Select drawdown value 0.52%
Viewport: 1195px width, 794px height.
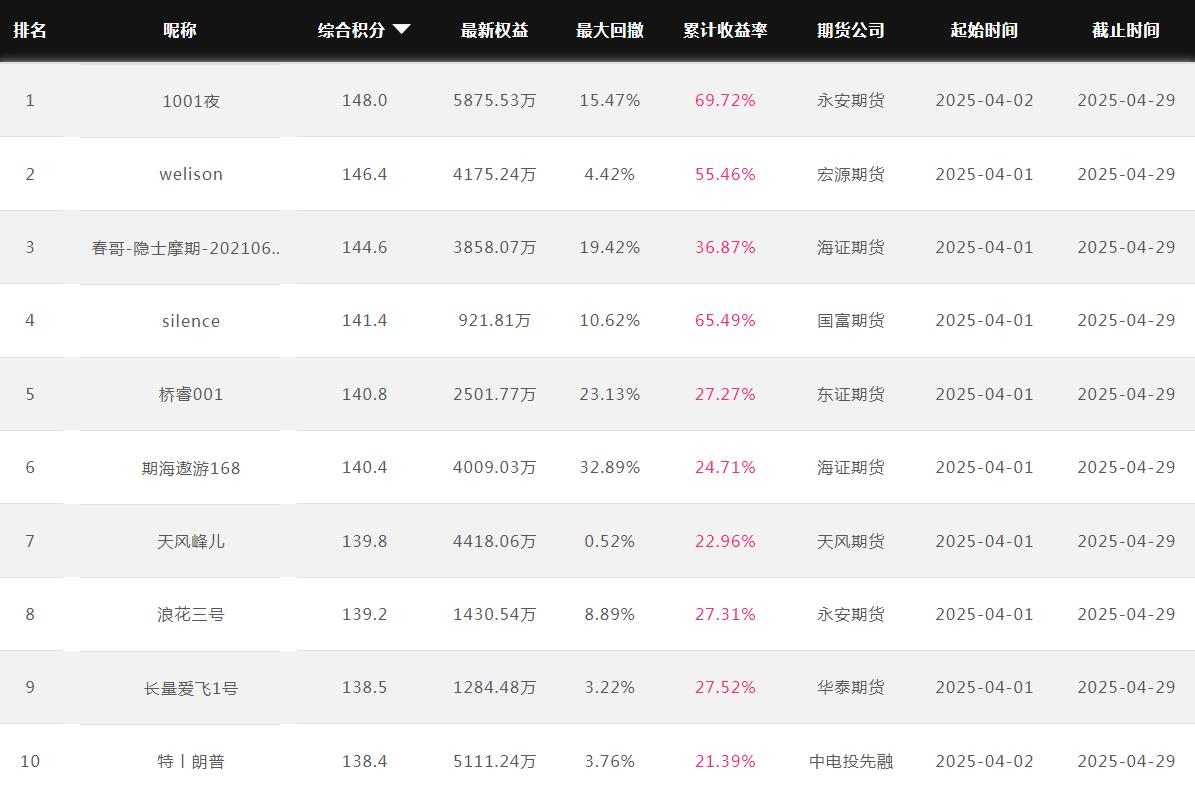pos(610,542)
